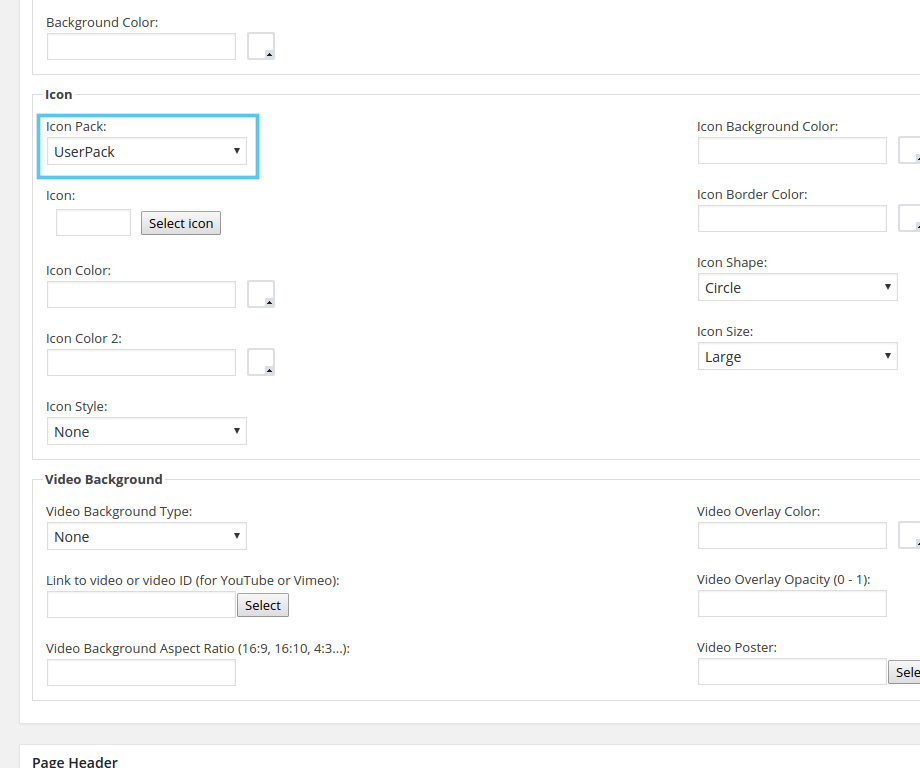This screenshot has height=768, width=920.
Task: Open the Video Overlay Color swatch
Action: point(910,535)
